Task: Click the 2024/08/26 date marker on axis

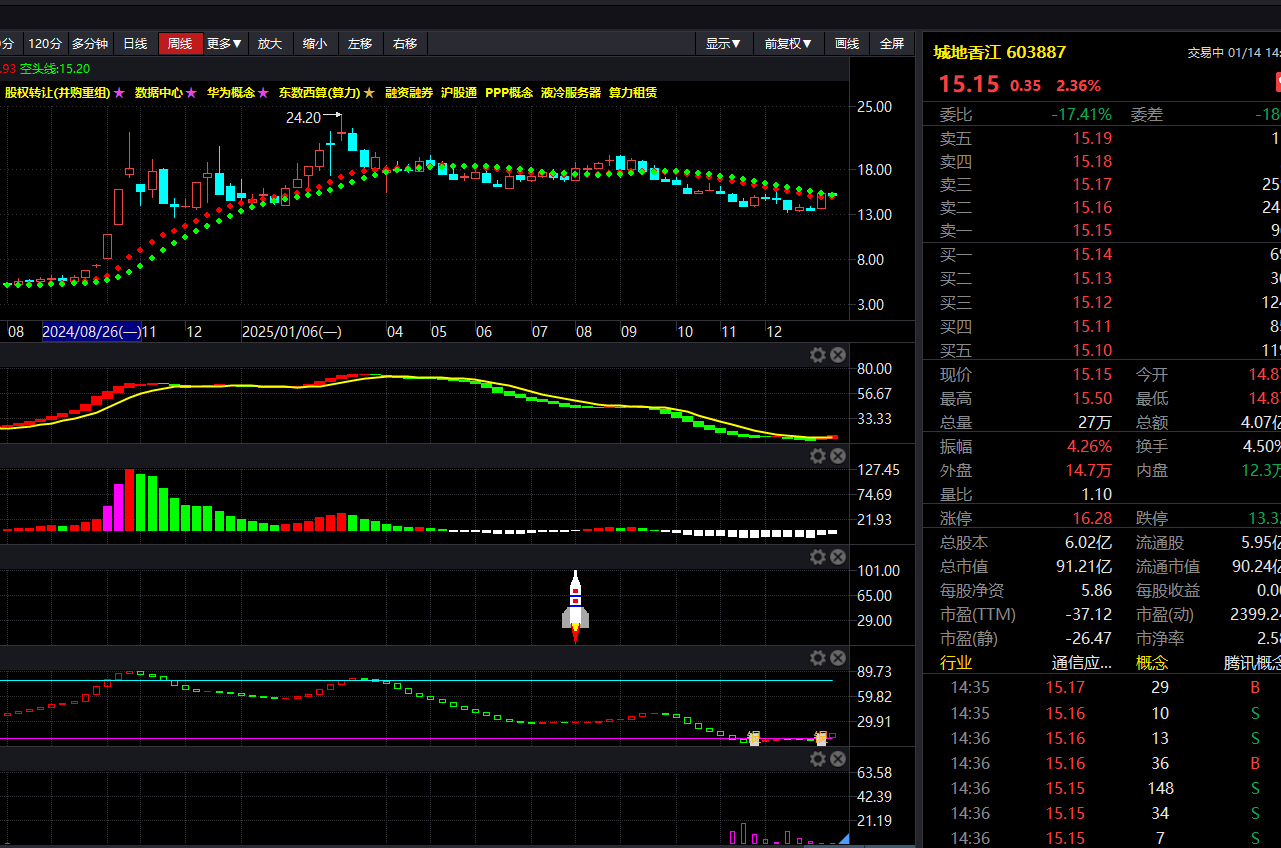Action: click(x=92, y=332)
